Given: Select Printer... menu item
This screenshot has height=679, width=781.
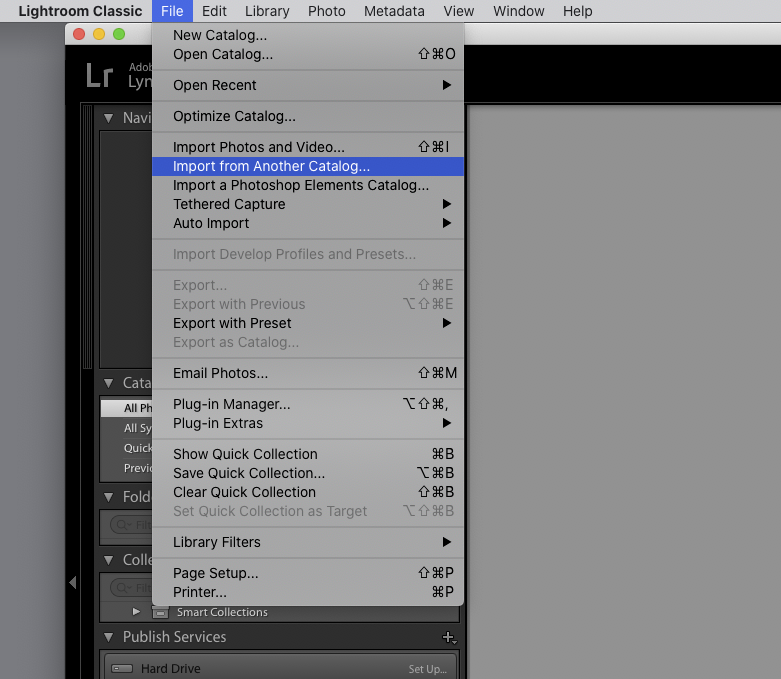Looking at the screenshot, I should click(x=308, y=592).
